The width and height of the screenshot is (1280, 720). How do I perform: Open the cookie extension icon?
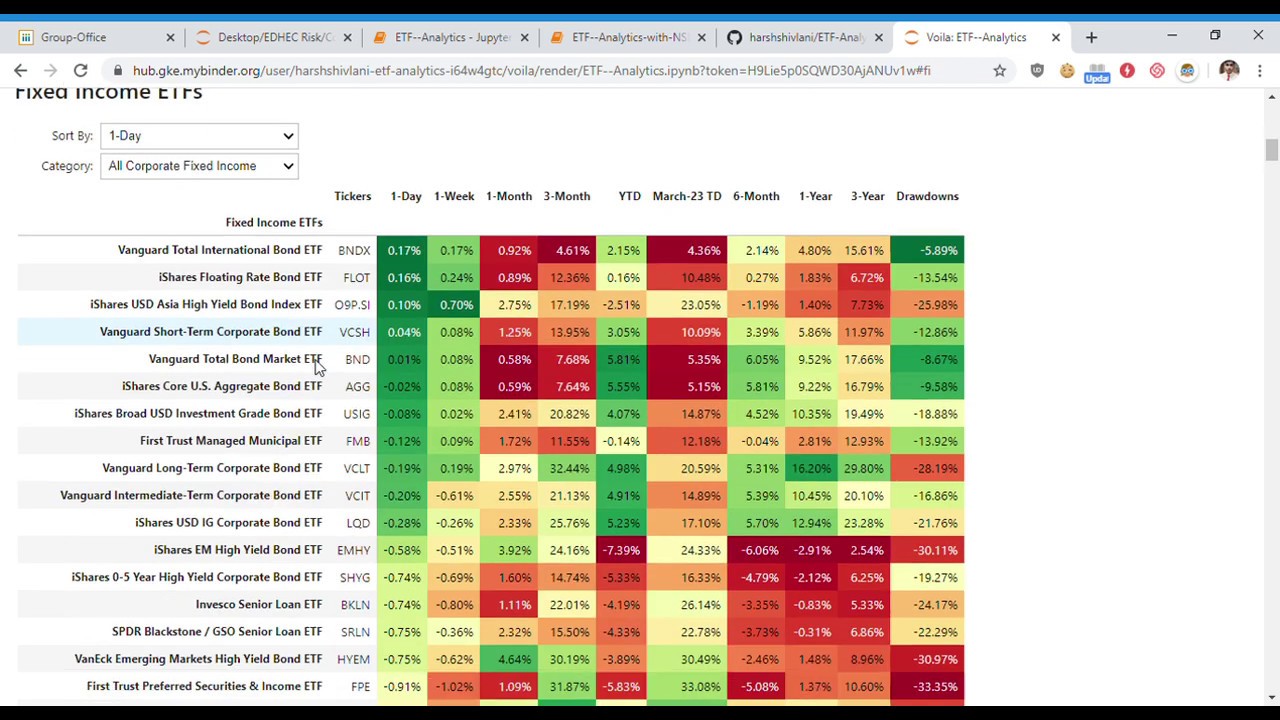coord(1067,70)
